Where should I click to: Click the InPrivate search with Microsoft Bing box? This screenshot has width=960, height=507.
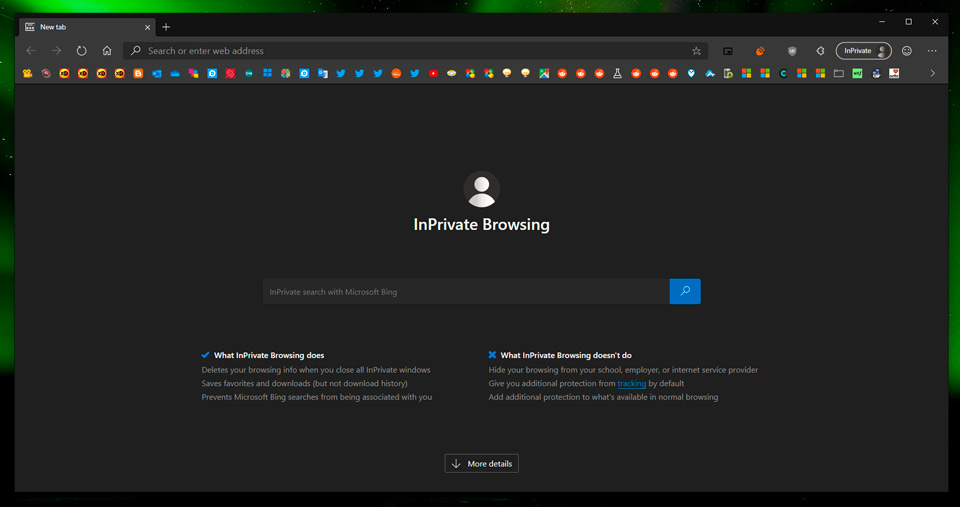click(466, 291)
